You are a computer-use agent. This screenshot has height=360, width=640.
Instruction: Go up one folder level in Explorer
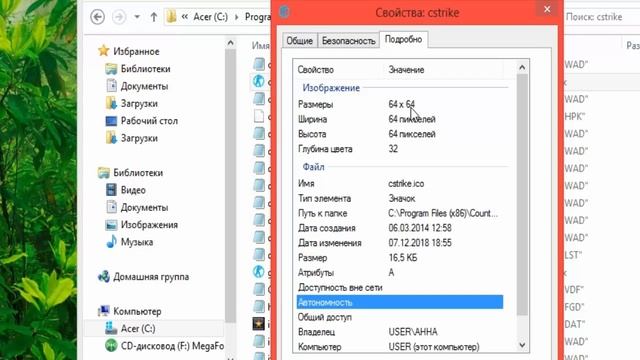(x=154, y=17)
